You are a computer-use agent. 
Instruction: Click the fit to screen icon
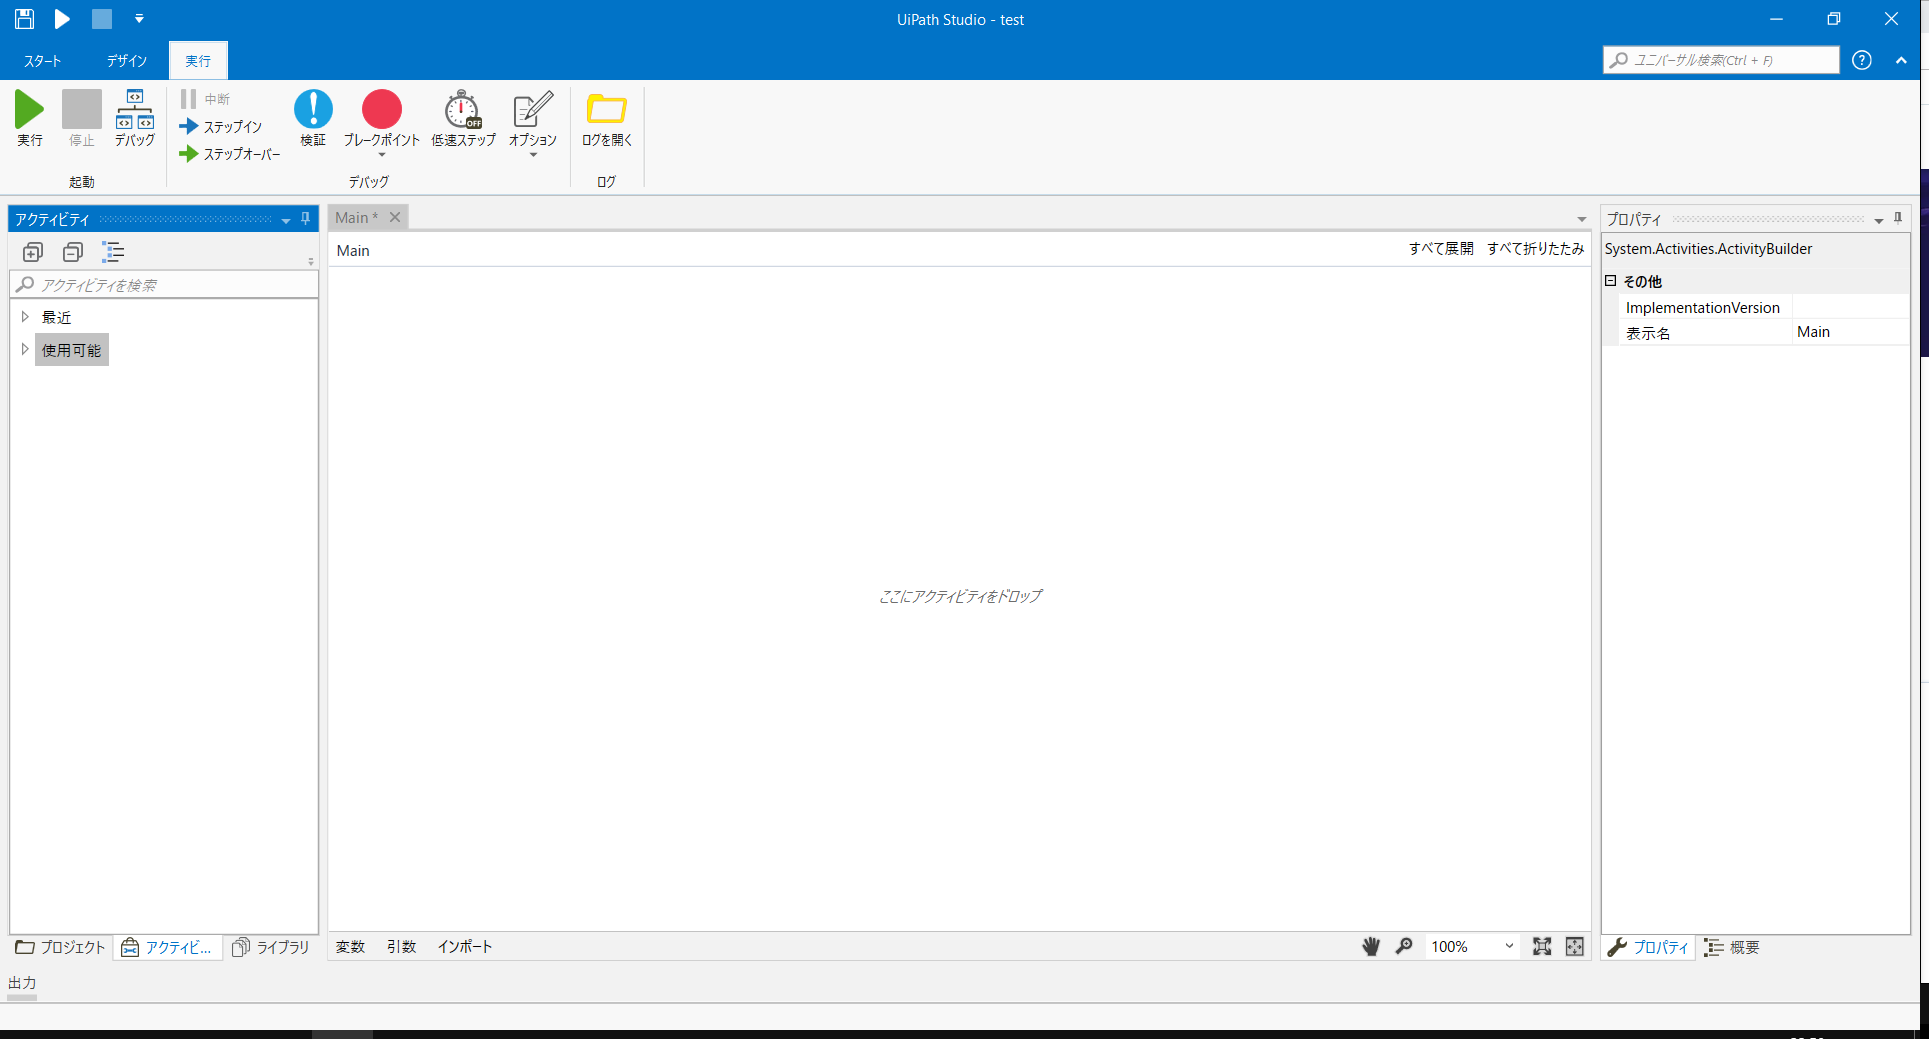click(1542, 946)
